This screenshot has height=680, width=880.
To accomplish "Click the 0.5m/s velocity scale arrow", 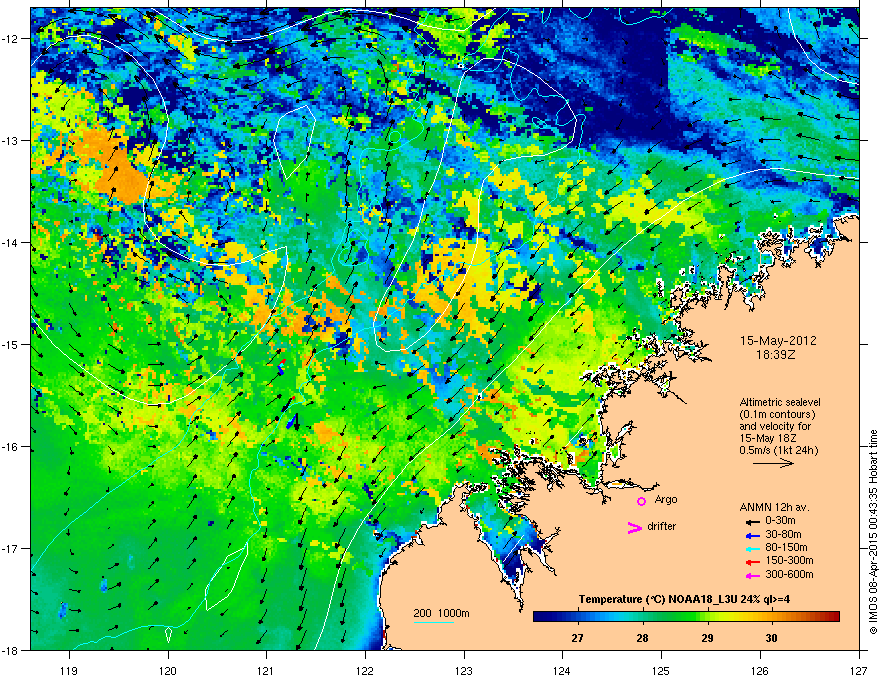I will tap(773, 463).
